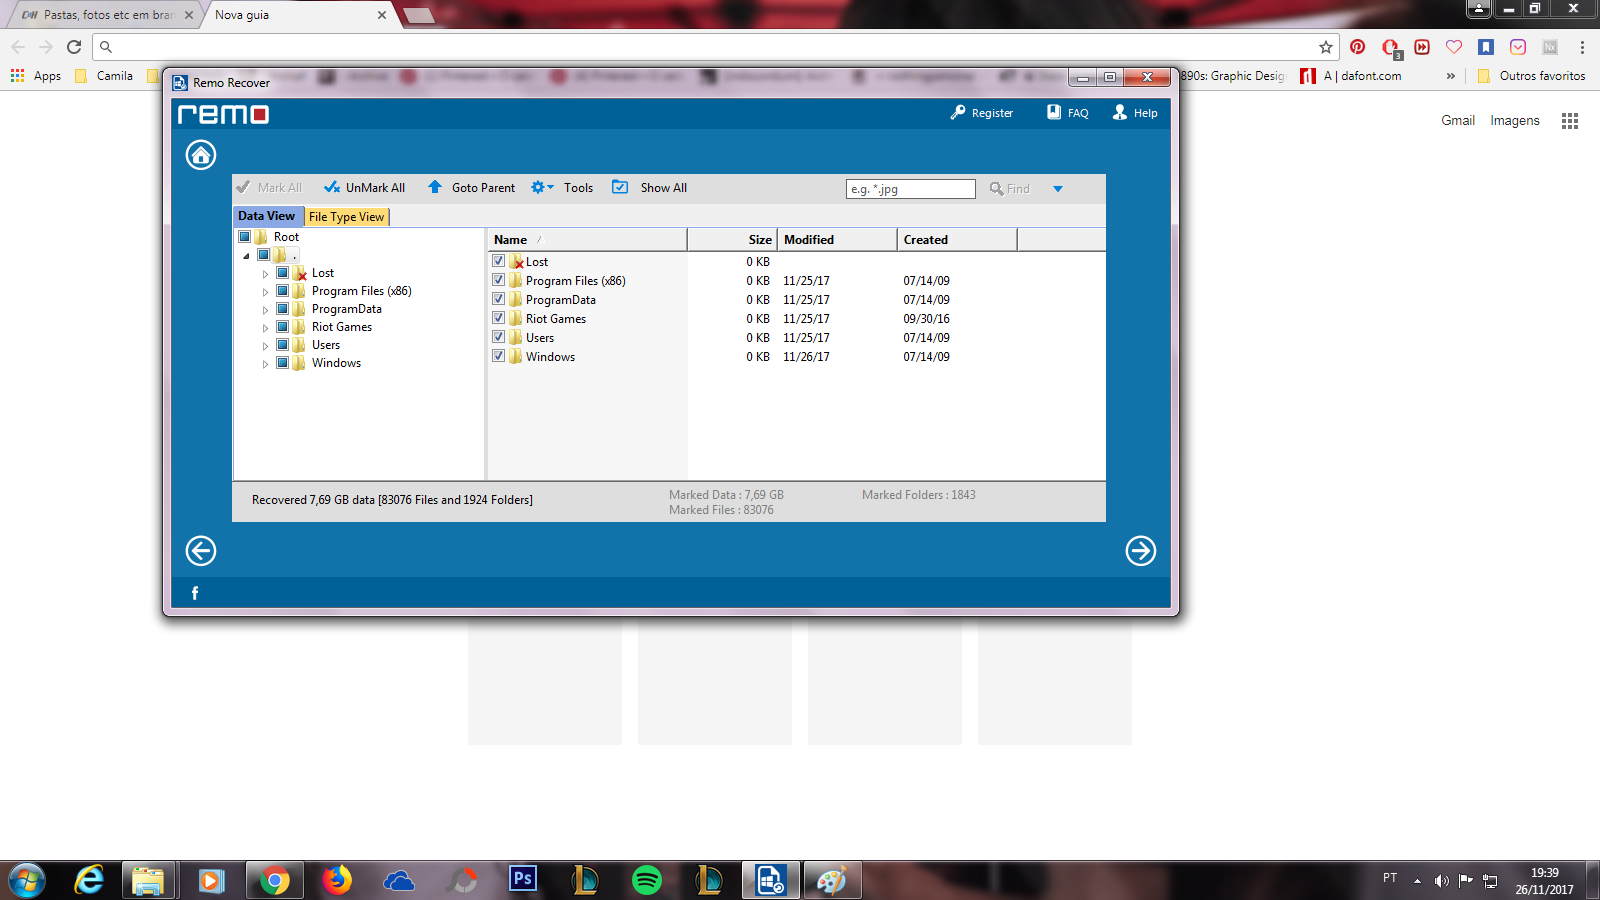
Task: Open the Tools gear menu
Action: (542, 187)
